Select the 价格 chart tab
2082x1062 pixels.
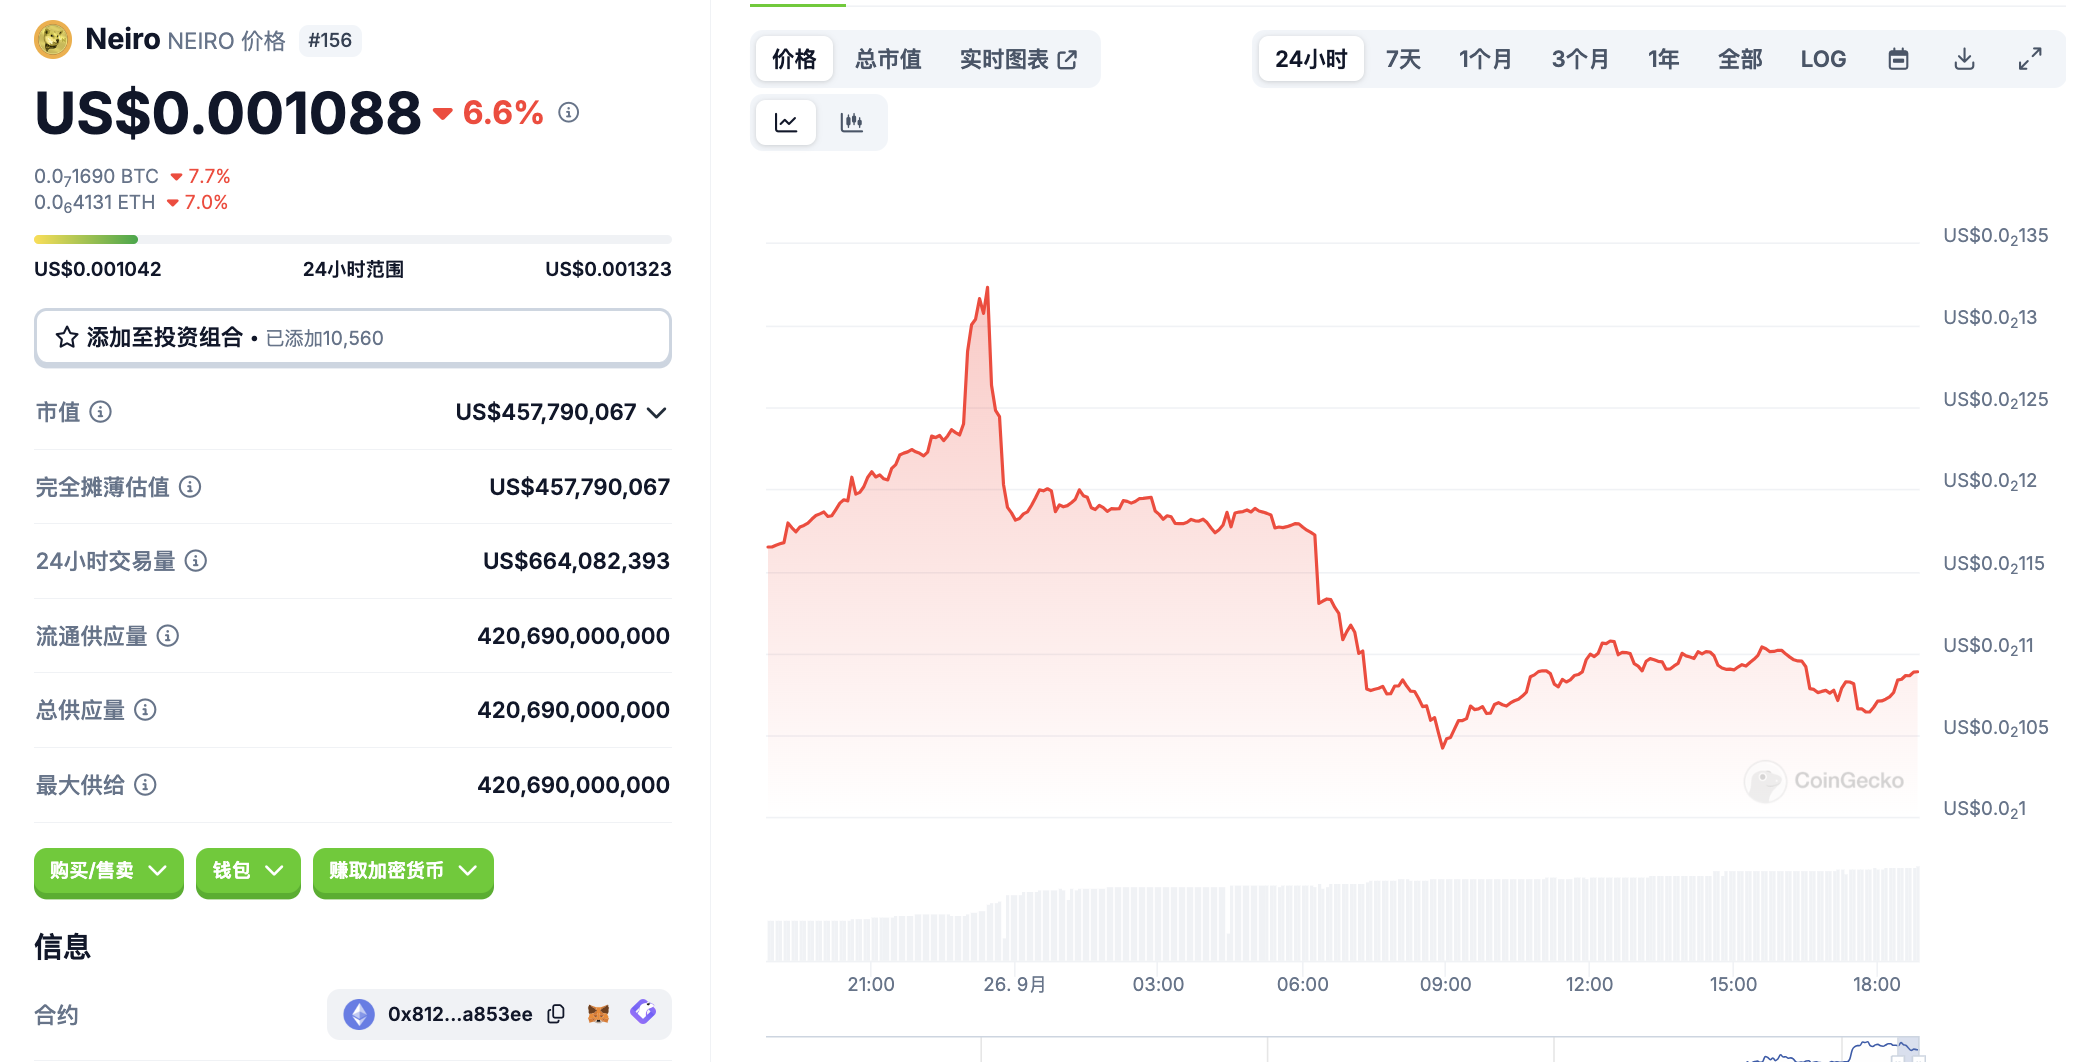tap(794, 59)
